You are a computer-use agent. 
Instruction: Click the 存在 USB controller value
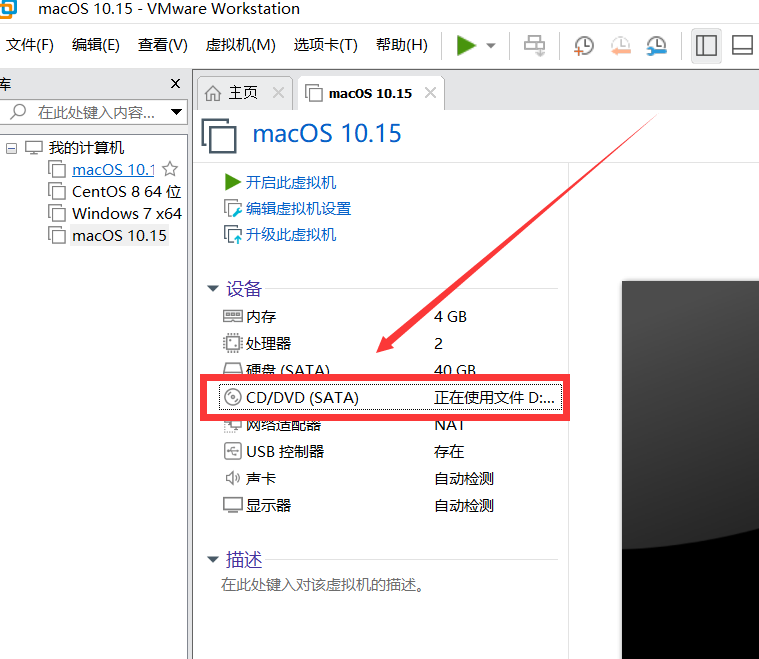click(x=449, y=452)
